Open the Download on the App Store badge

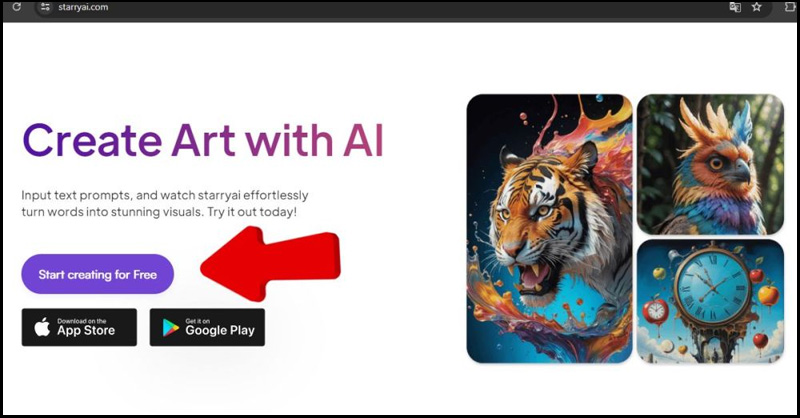click(x=79, y=327)
